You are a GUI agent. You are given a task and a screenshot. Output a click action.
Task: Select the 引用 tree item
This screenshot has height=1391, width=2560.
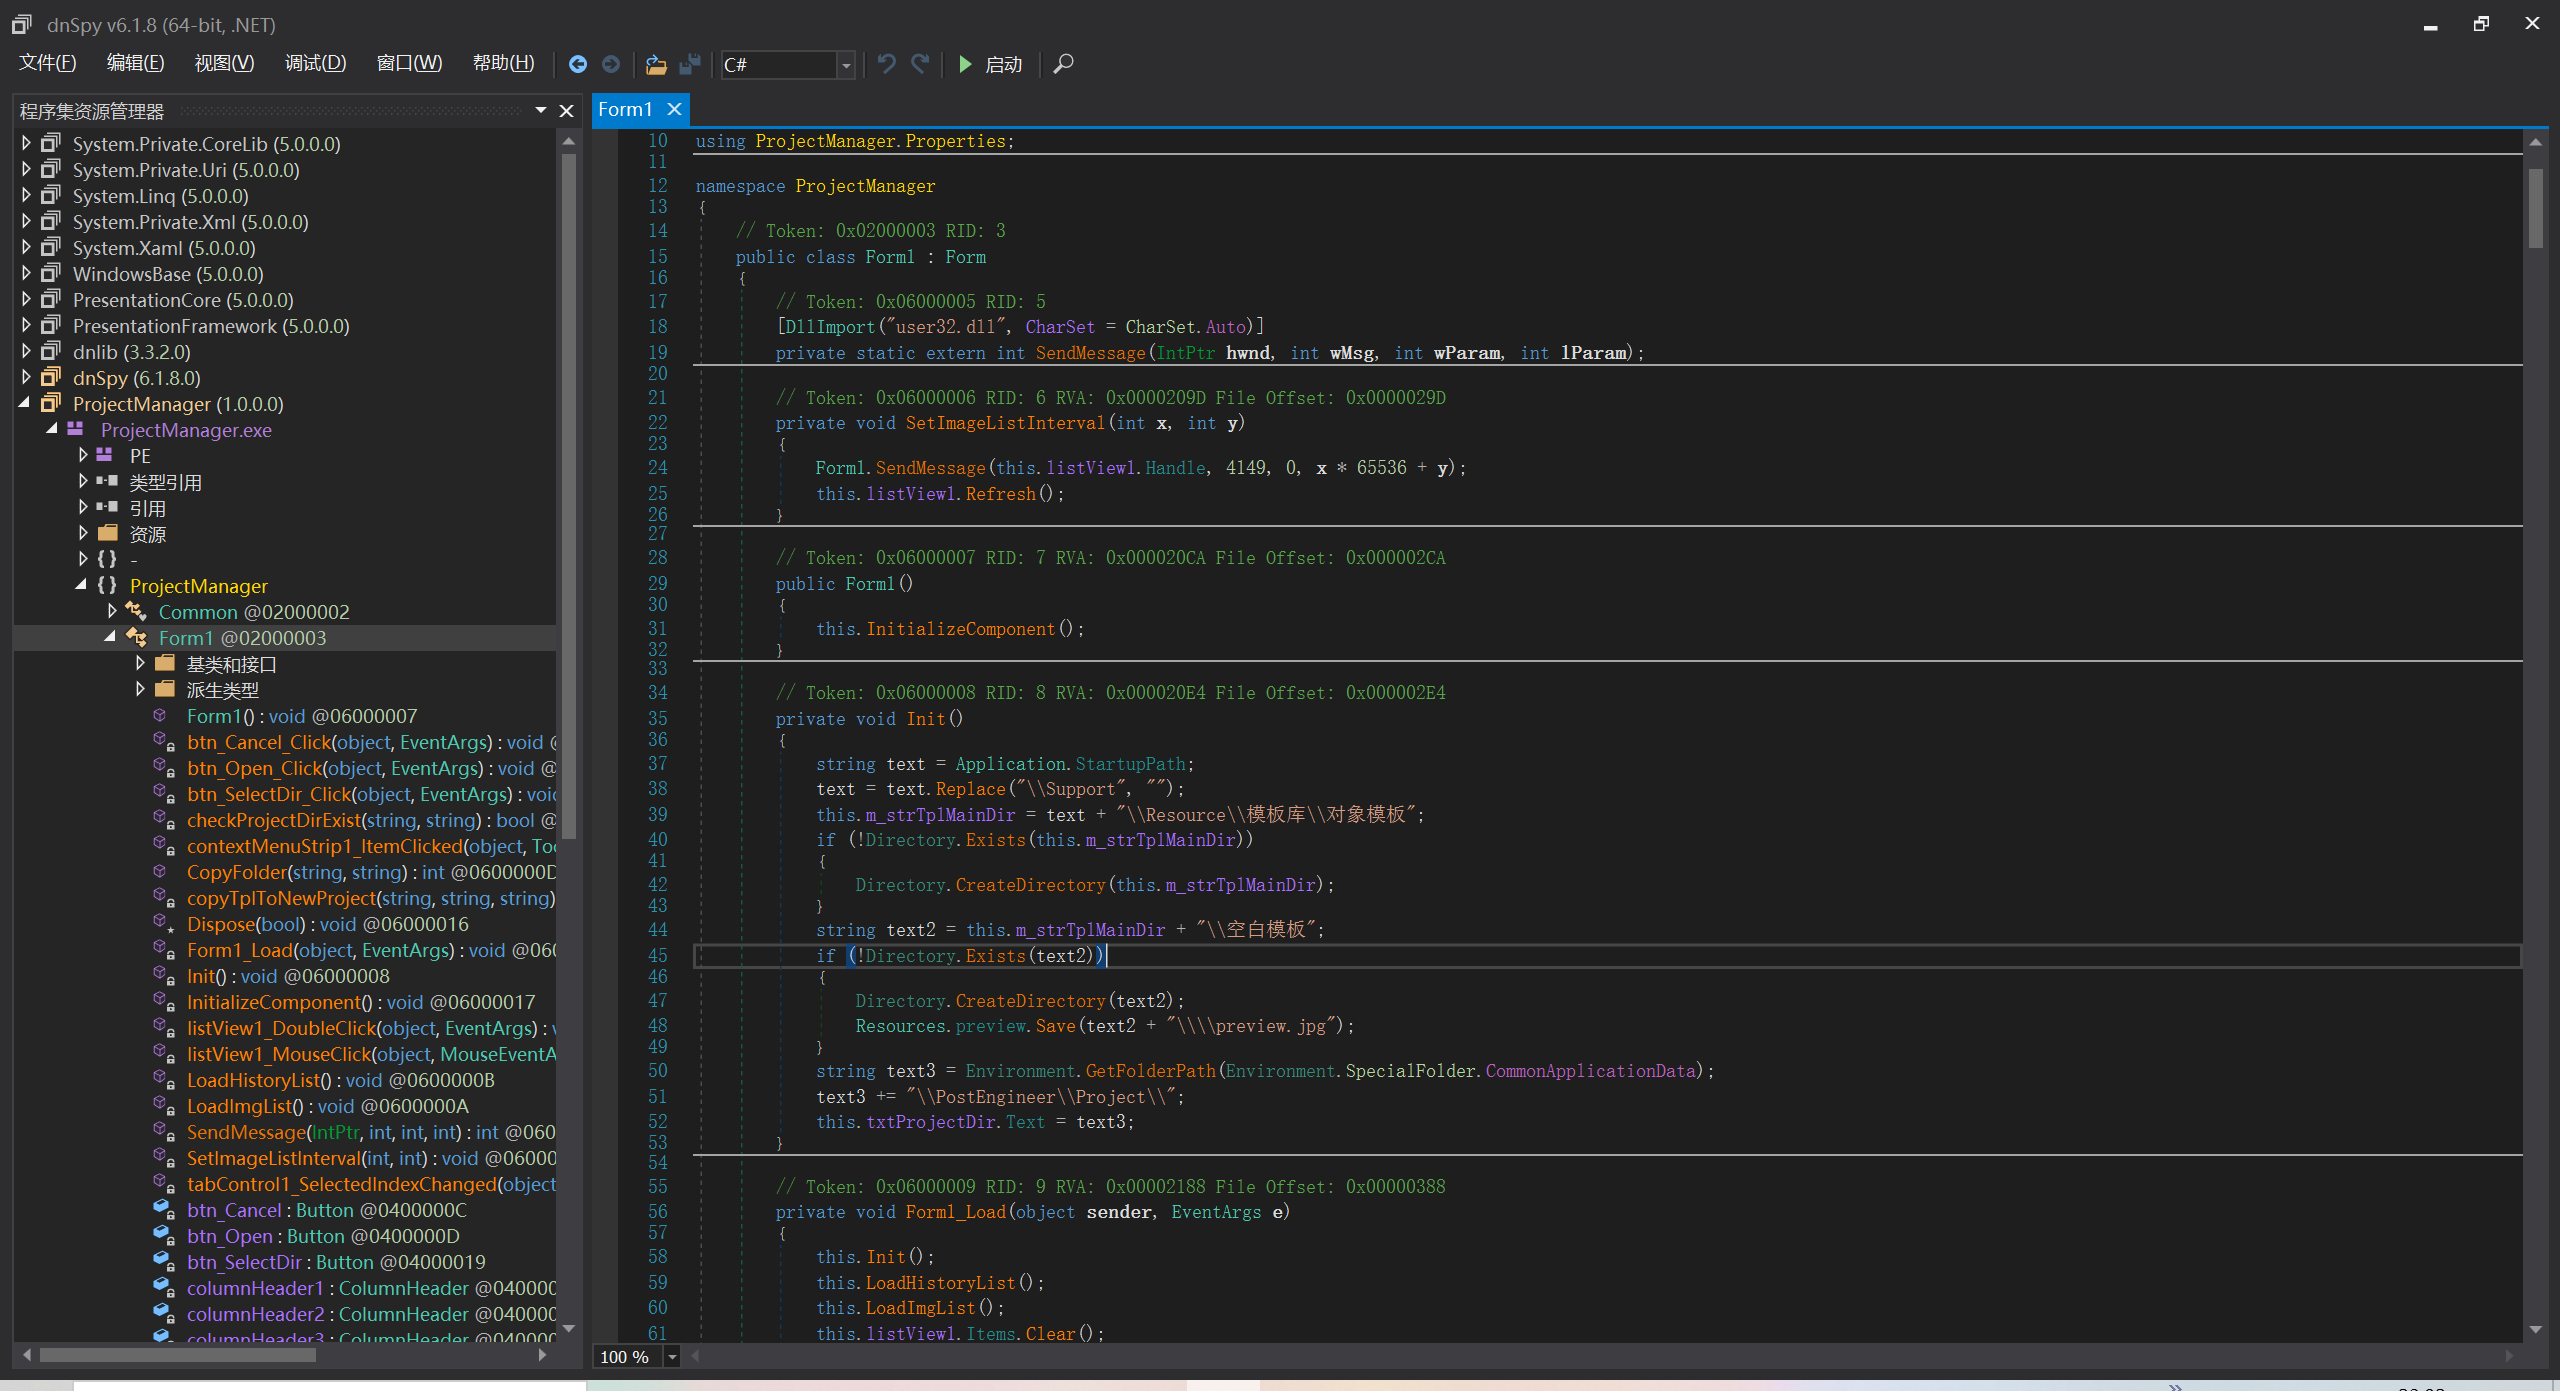148,508
